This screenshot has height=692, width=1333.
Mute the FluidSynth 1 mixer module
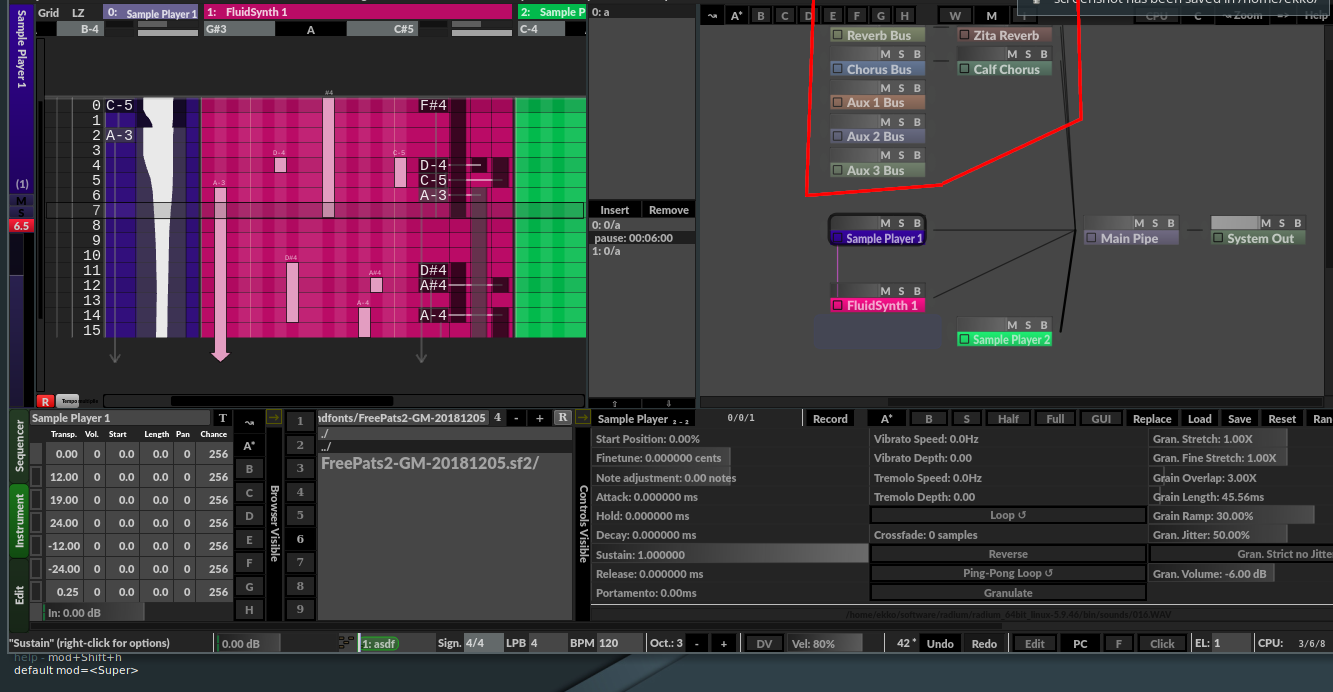pos(884,291)
